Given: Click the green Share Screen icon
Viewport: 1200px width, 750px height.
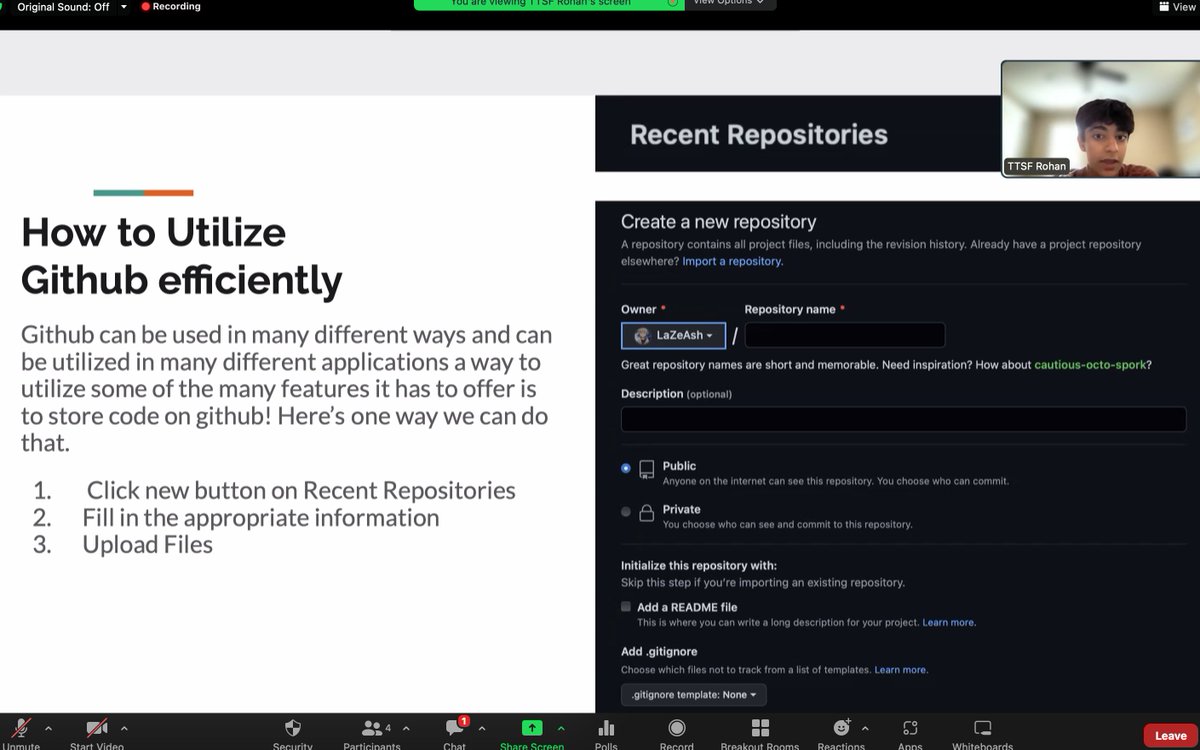Looking at the screenshot, I should [532, 728].
